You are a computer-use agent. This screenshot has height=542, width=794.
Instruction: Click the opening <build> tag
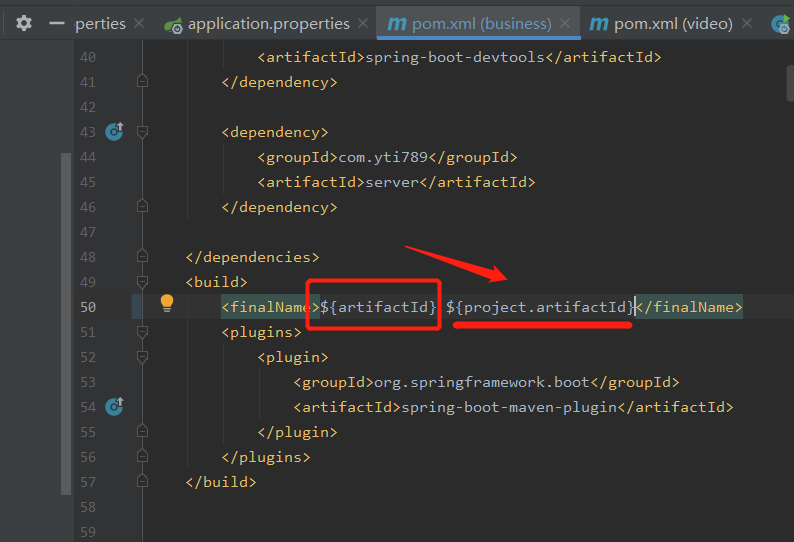[x=216, y=282]
